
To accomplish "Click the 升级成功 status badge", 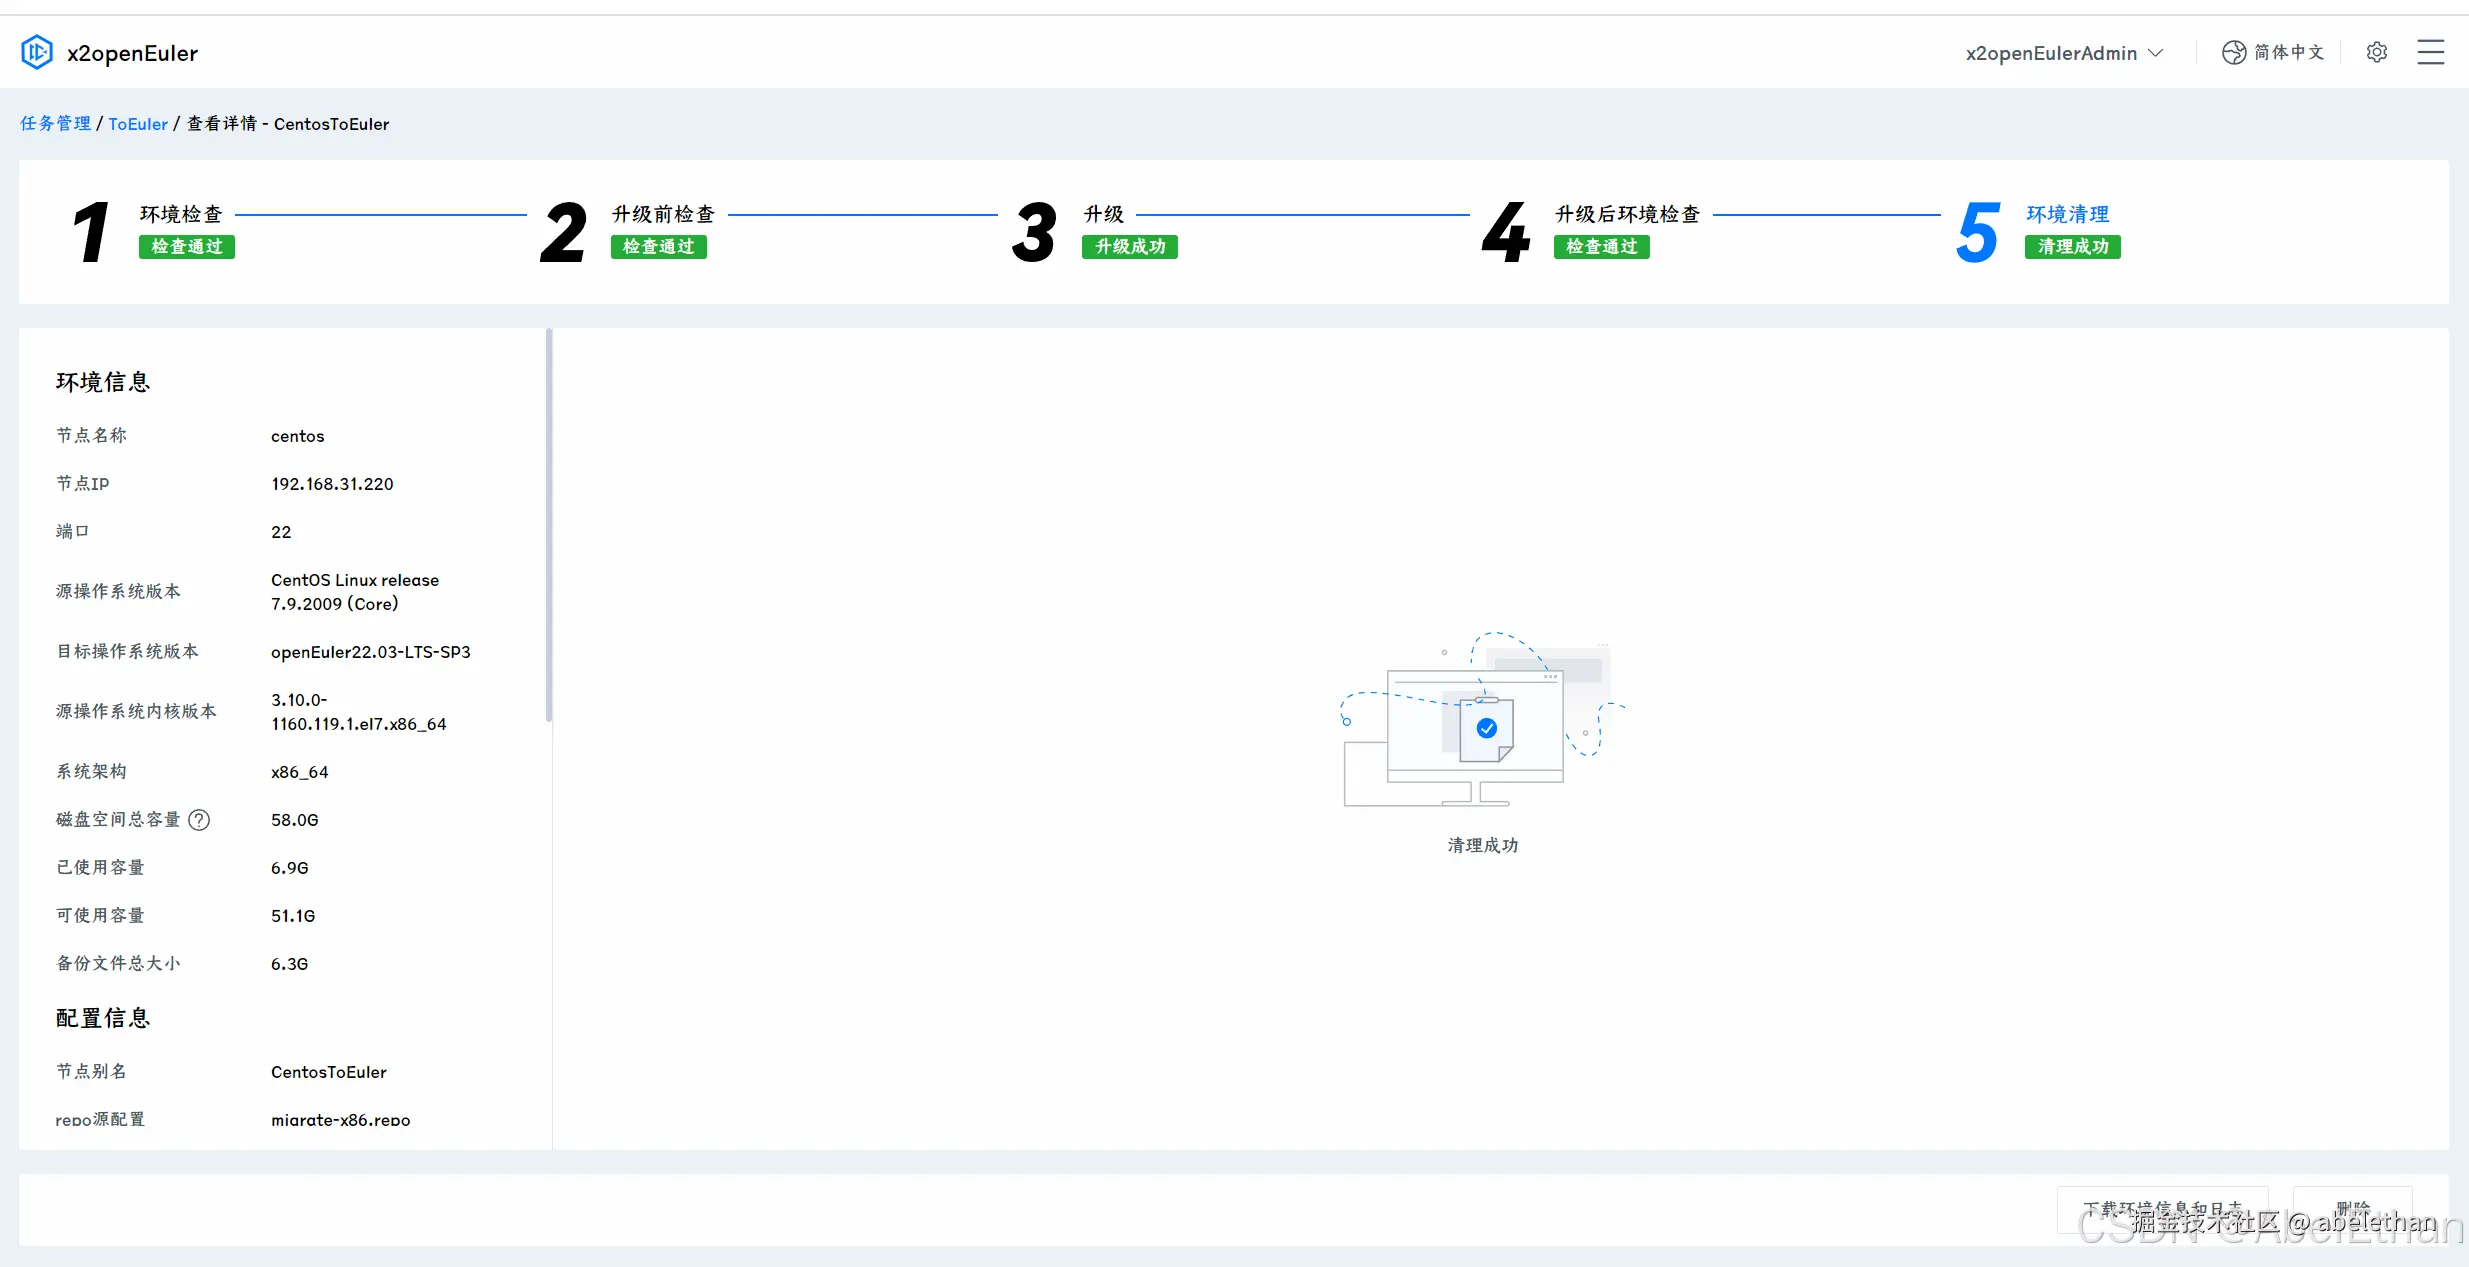I will (1129, 247).
